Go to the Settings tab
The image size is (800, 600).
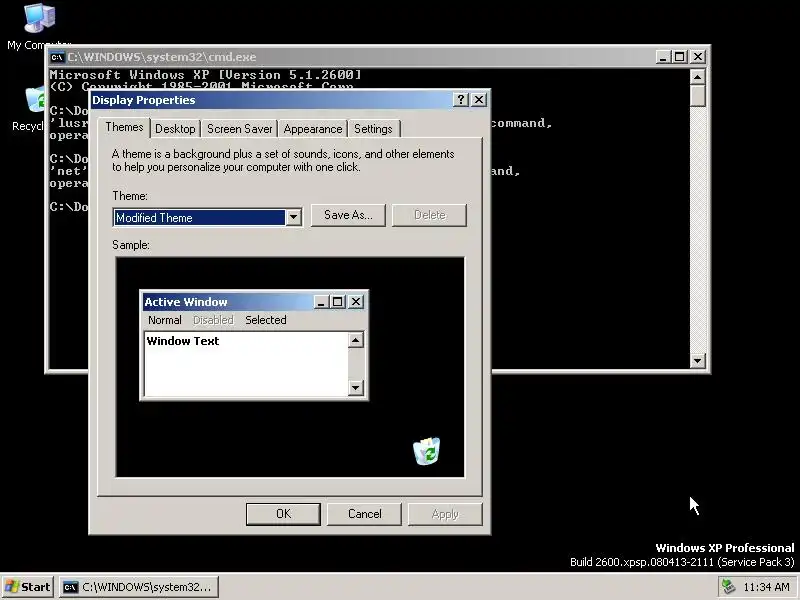(373, 129)
